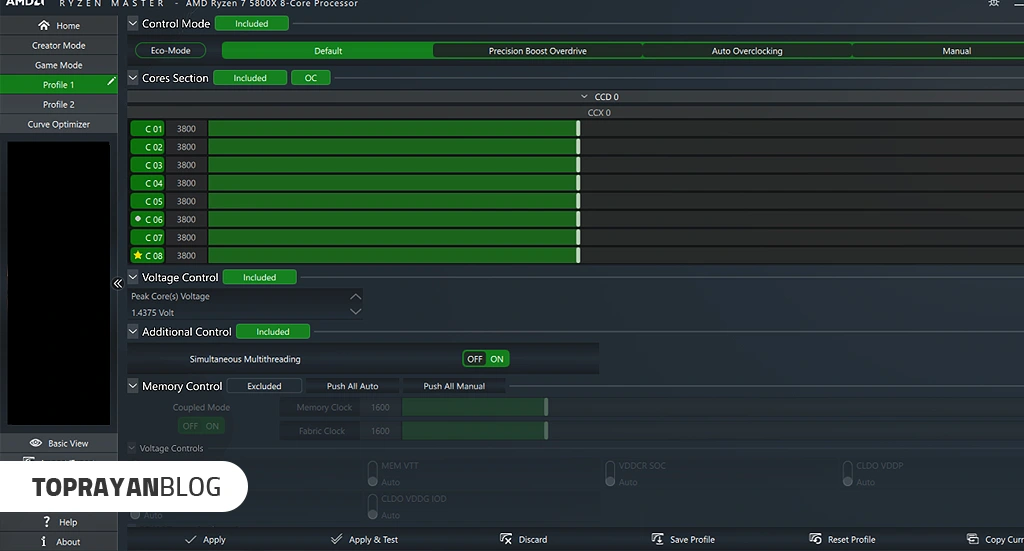Switch to Basic View
Viewport: 1024px width, 551px height.
click(x=59, y=443)
